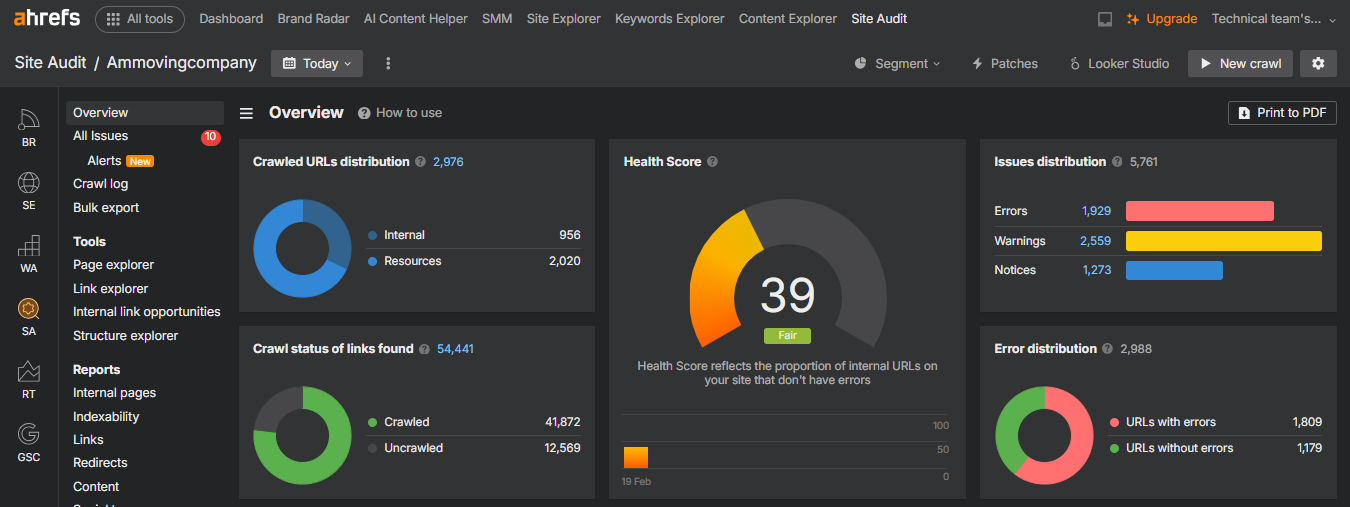Screen dimensions: 1350x507
Task: Open Structure explorer
Action: tap(125, 336)
